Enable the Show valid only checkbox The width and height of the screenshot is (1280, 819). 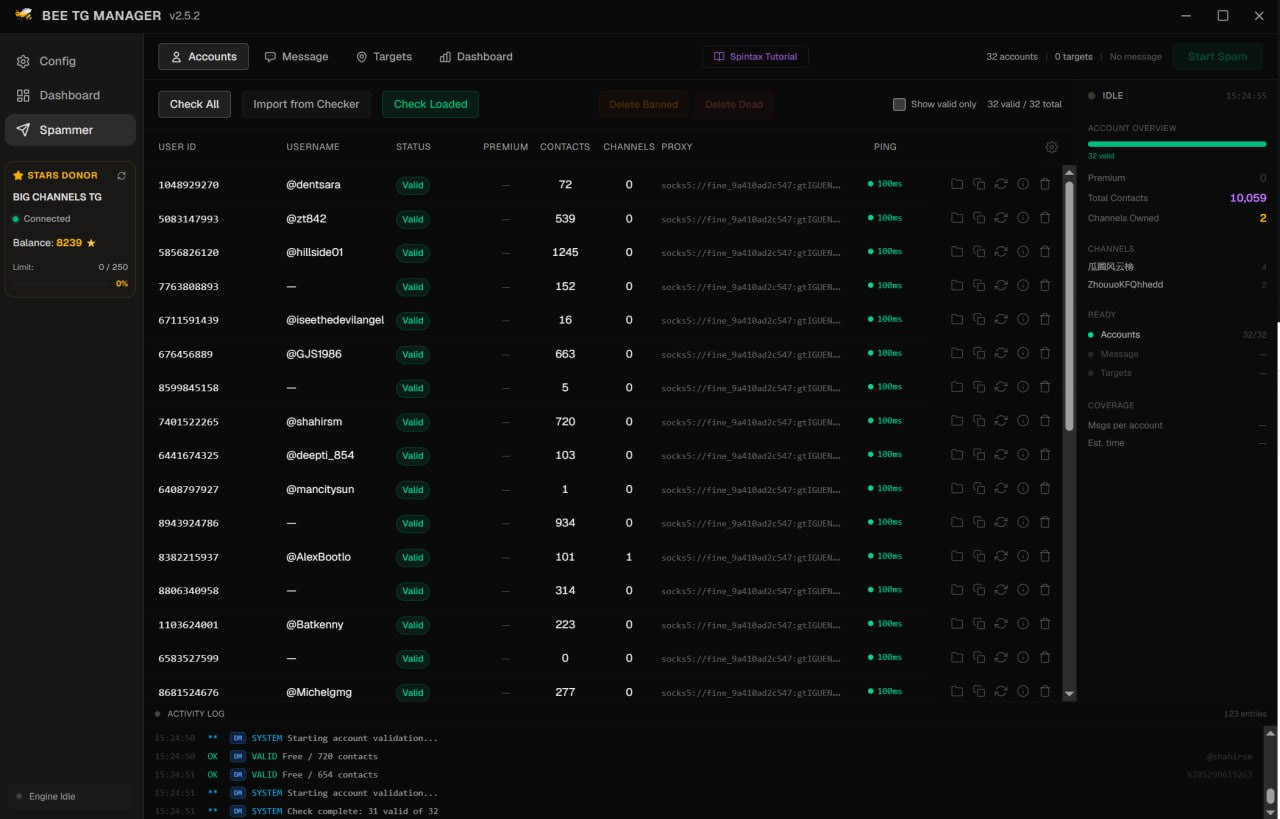[x=899, y=104]
